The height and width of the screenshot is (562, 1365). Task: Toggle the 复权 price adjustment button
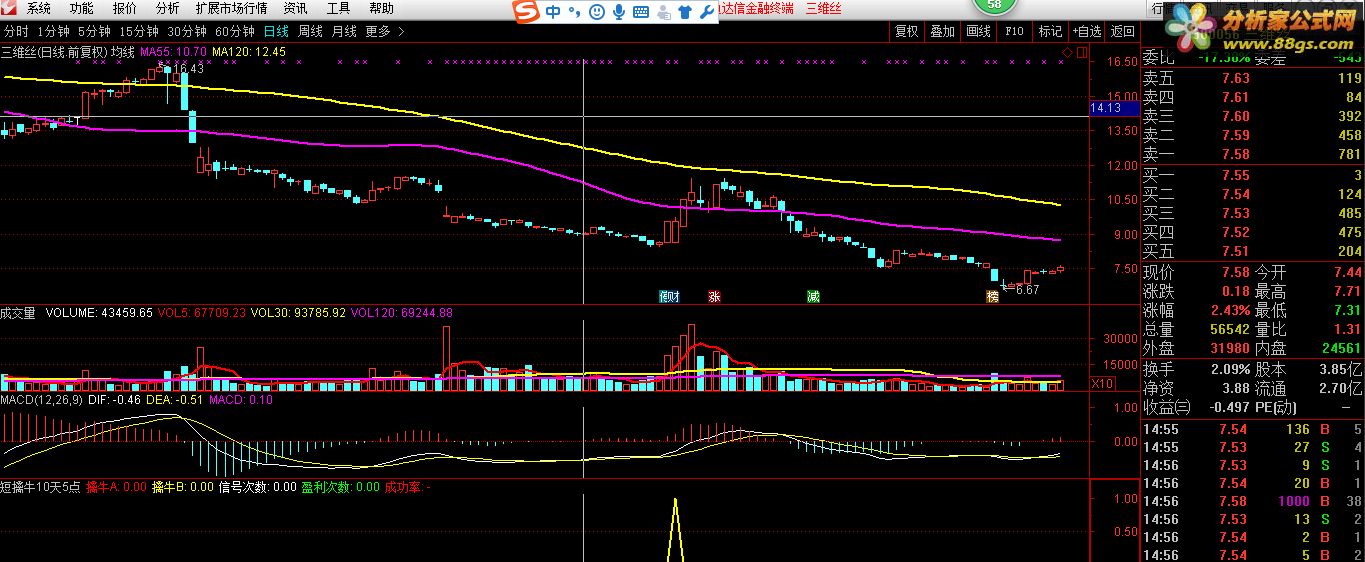[x=906, y=31]
